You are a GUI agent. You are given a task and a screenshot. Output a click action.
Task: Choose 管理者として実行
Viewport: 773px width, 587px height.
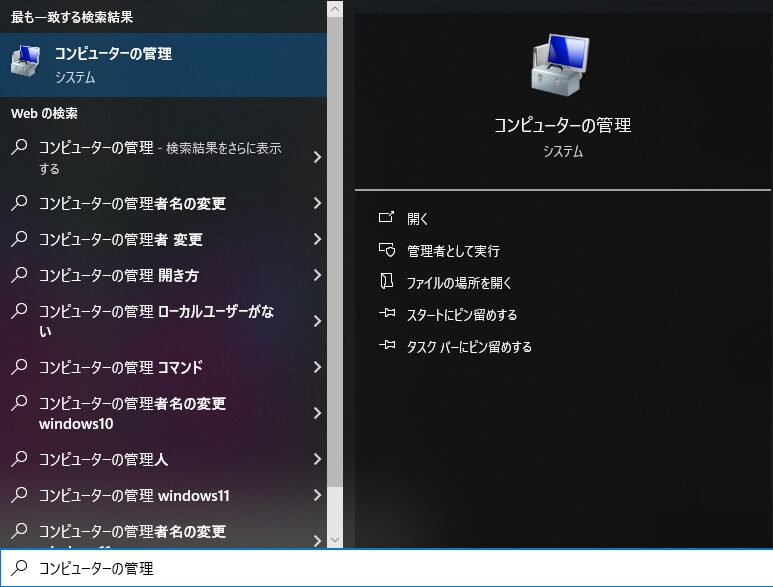pyautogui.click(x=453, y=250)
